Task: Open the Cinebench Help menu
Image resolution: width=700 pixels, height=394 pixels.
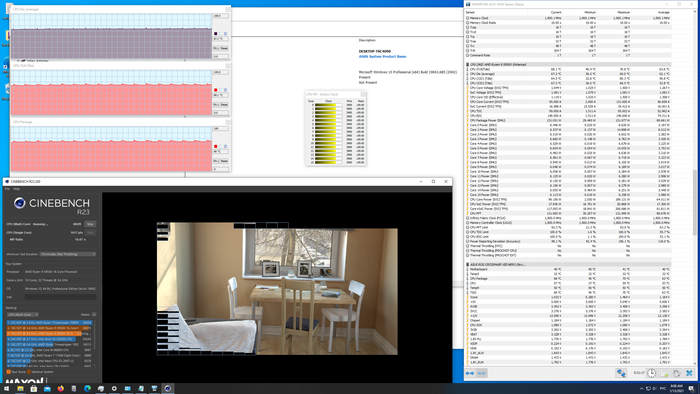Action: coord(17,189)
